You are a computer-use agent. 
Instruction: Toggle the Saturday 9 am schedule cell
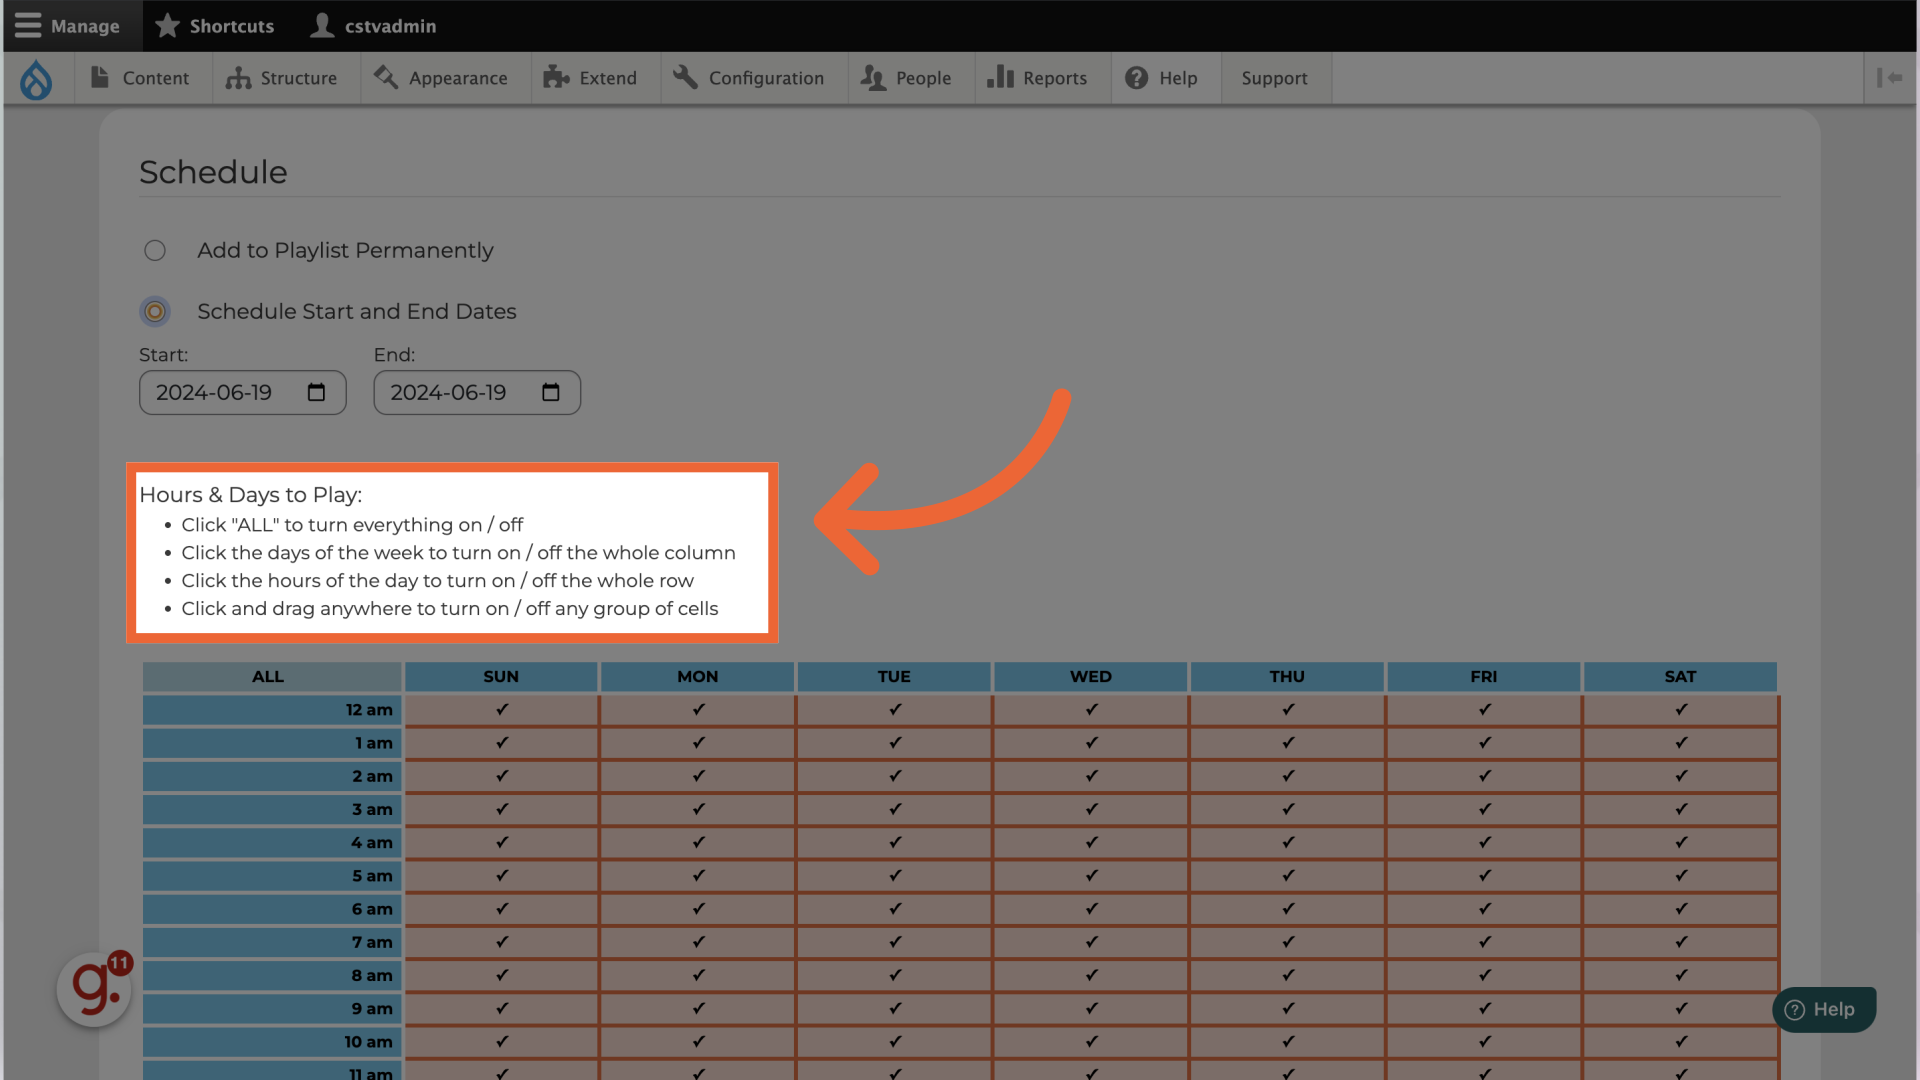[x=1680, y=1008]
